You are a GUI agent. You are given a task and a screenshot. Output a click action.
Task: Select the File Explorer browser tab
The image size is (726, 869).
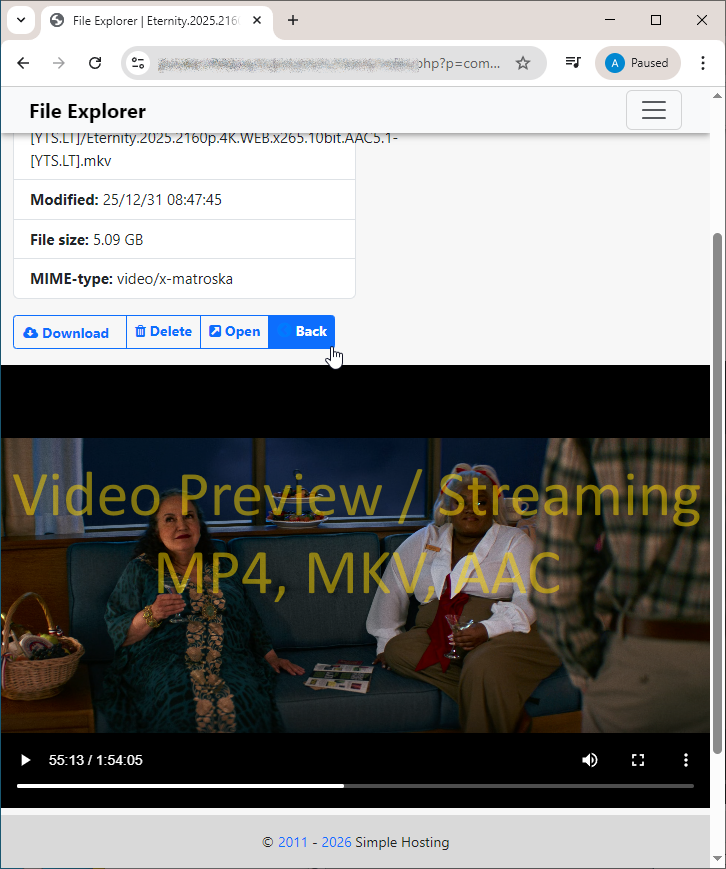point(156,21)
